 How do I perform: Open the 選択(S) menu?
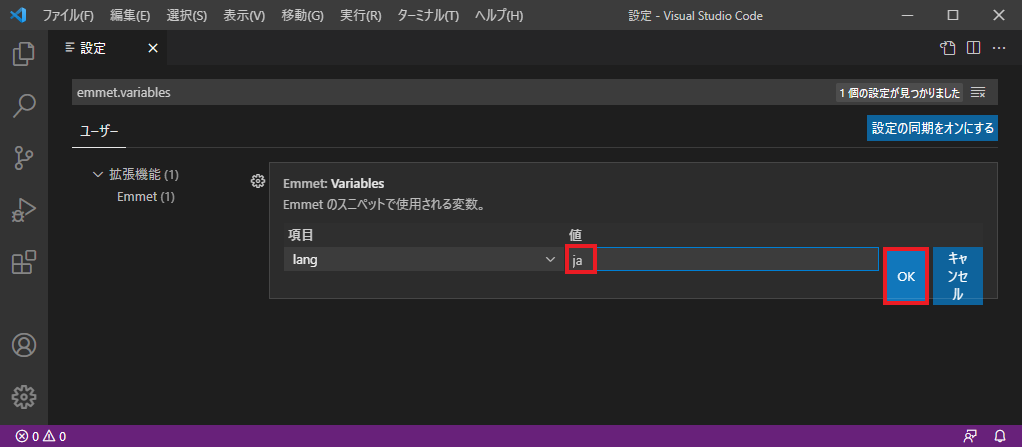point(186,15)
